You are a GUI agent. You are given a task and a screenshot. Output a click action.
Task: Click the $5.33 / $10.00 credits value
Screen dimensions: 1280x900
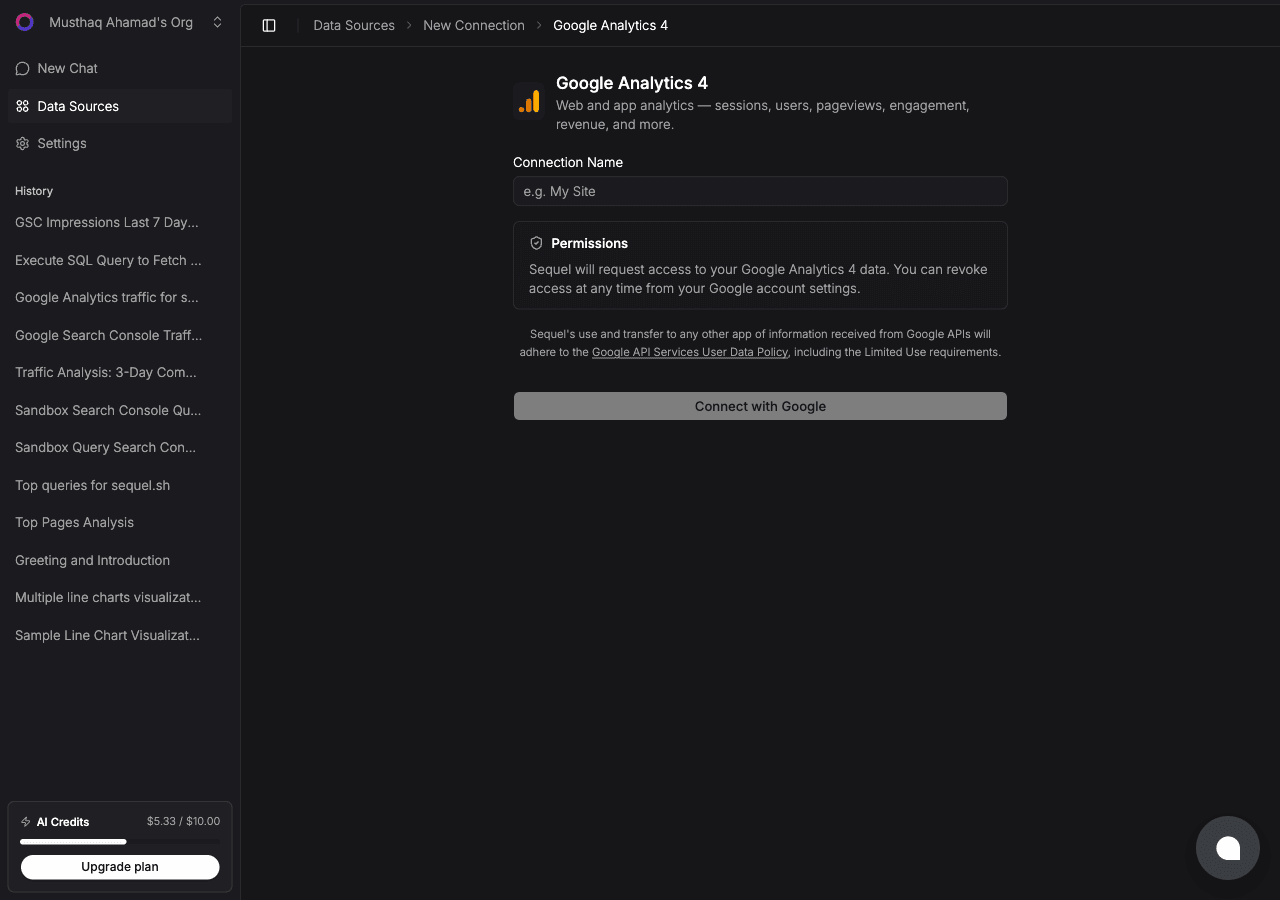click(183, 821)
